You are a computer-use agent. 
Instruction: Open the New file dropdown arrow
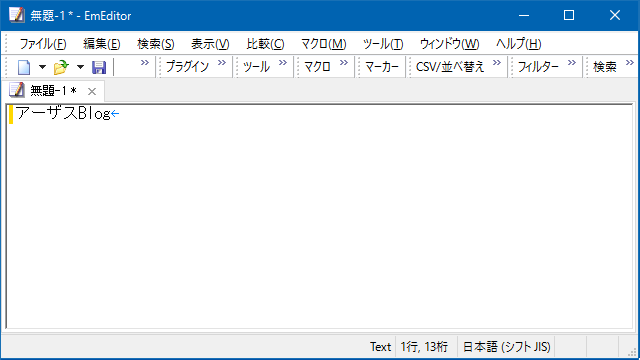pos(42,67)
